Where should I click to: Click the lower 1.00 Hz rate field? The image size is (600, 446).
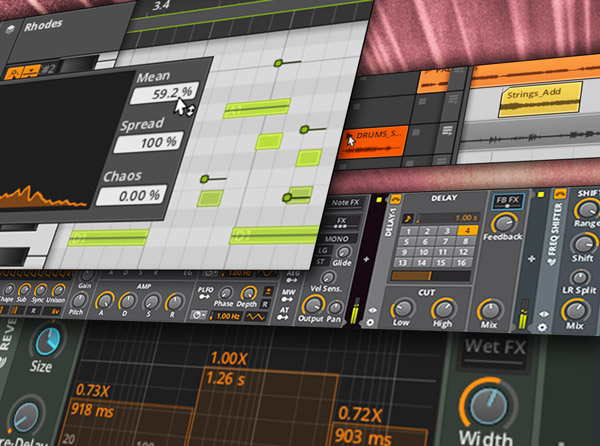point(226,316)
